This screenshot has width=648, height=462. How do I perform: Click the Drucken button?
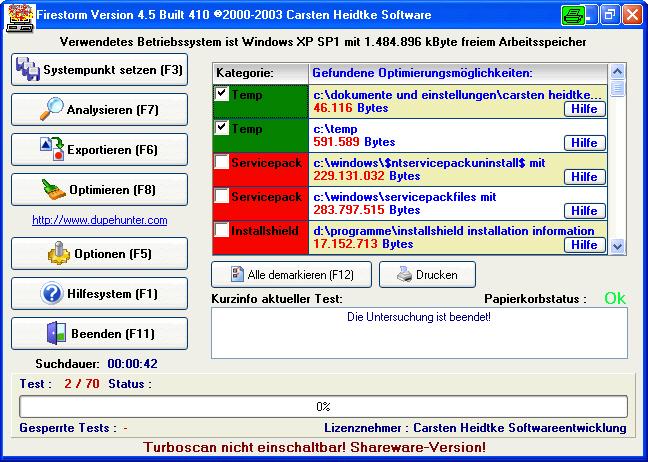427,274
